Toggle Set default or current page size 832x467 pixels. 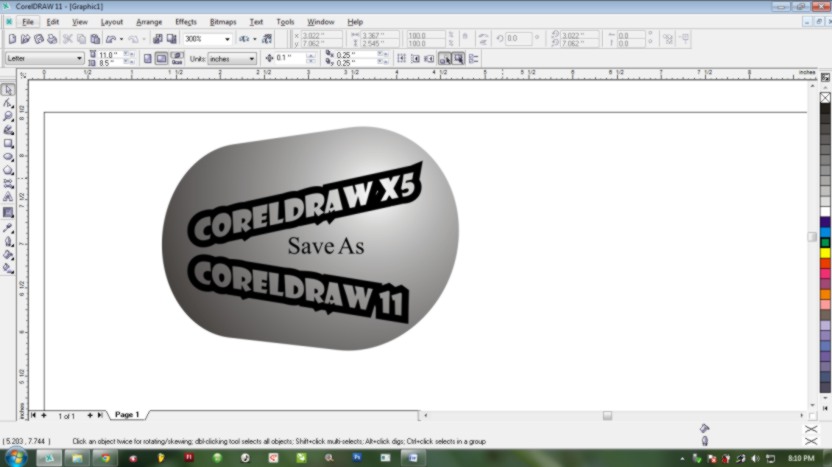pyautogui.click(x=177, y=58)
